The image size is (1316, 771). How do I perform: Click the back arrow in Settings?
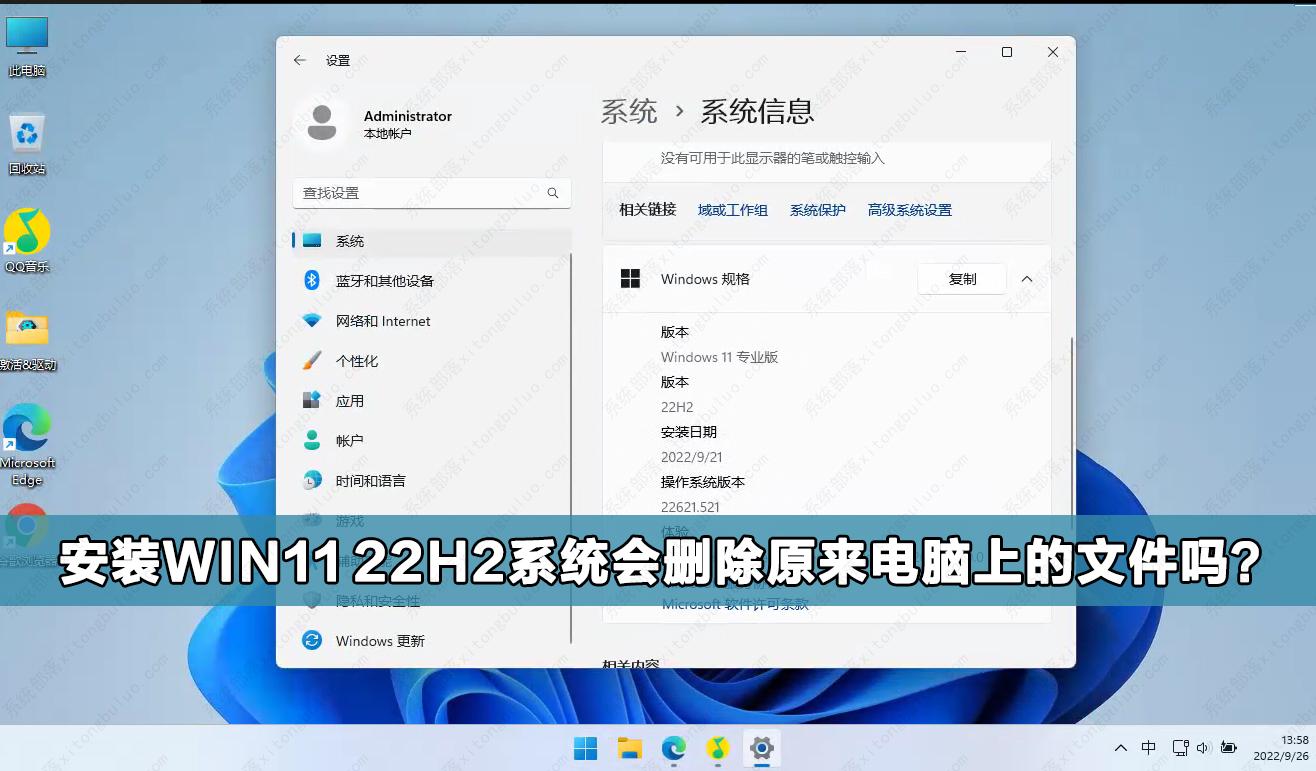(x=299, y=60)
